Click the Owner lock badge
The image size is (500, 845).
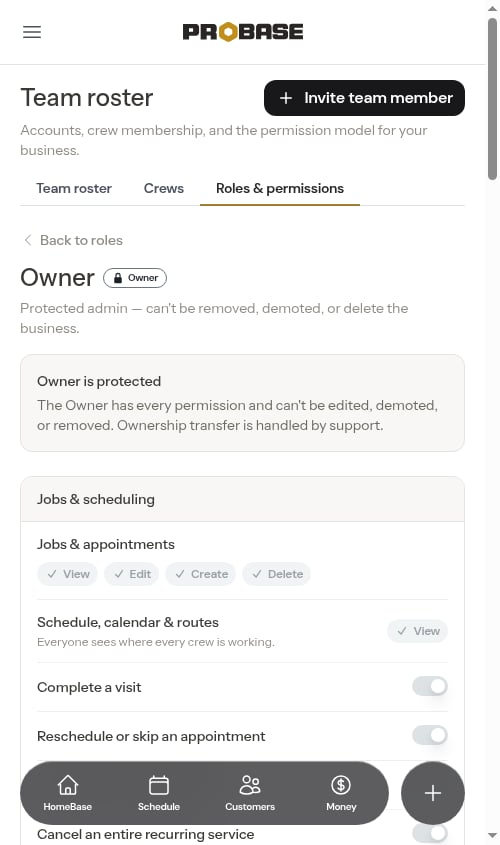(135, 278)
